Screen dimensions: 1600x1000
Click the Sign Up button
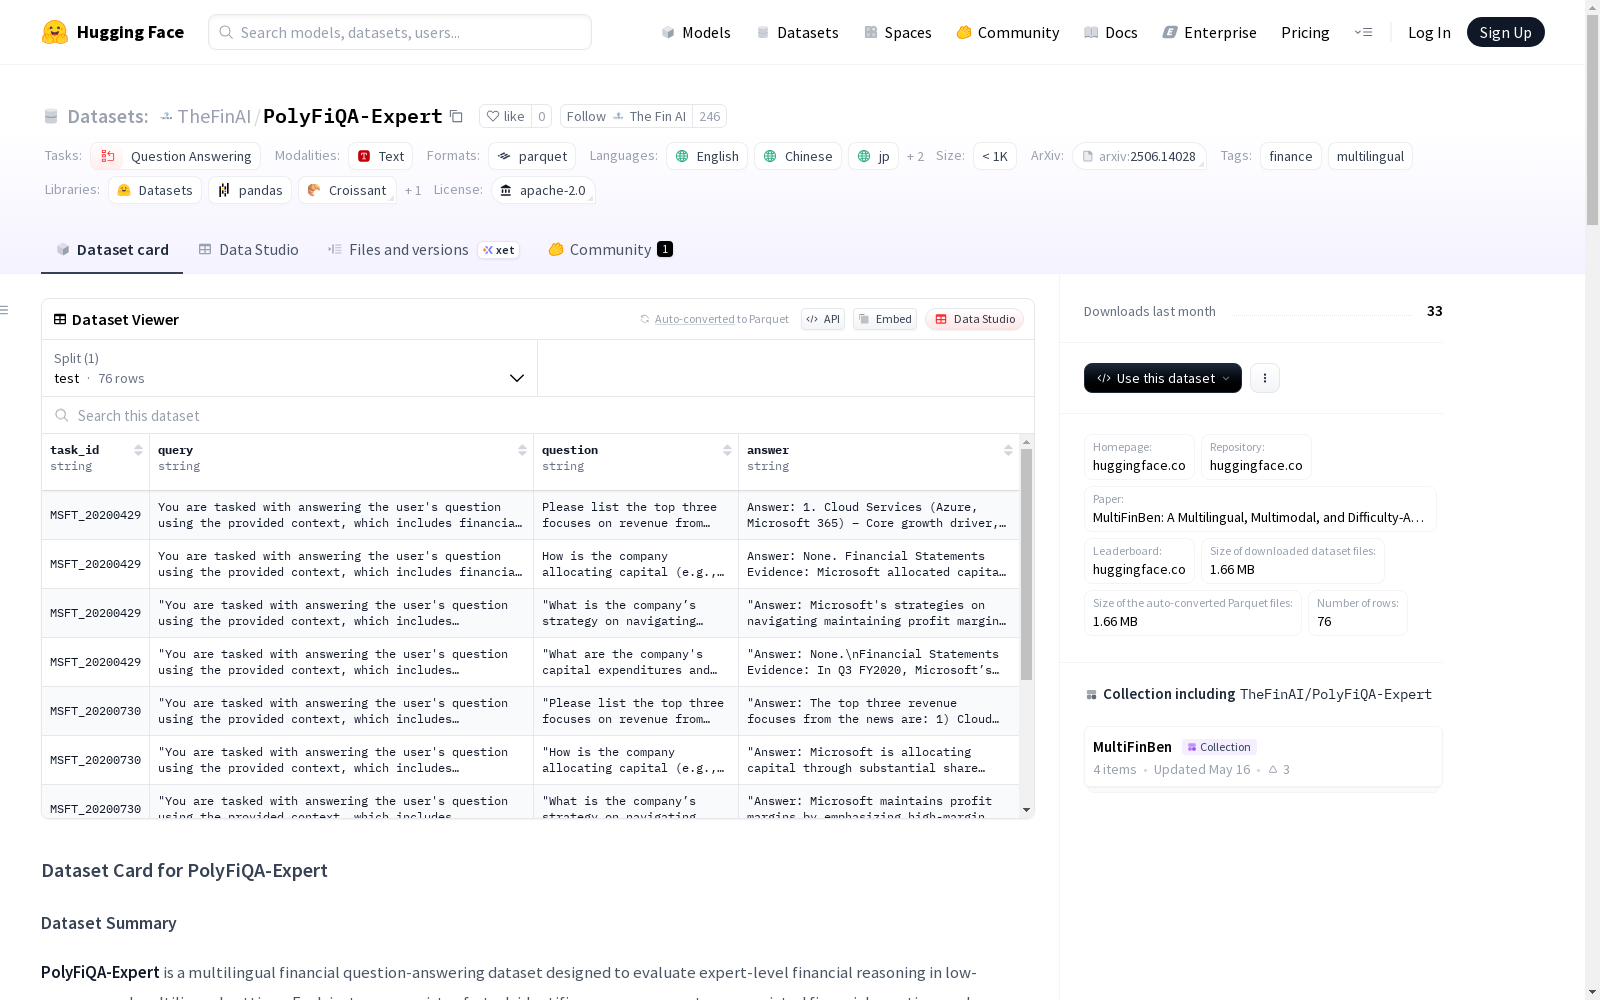1505,32
